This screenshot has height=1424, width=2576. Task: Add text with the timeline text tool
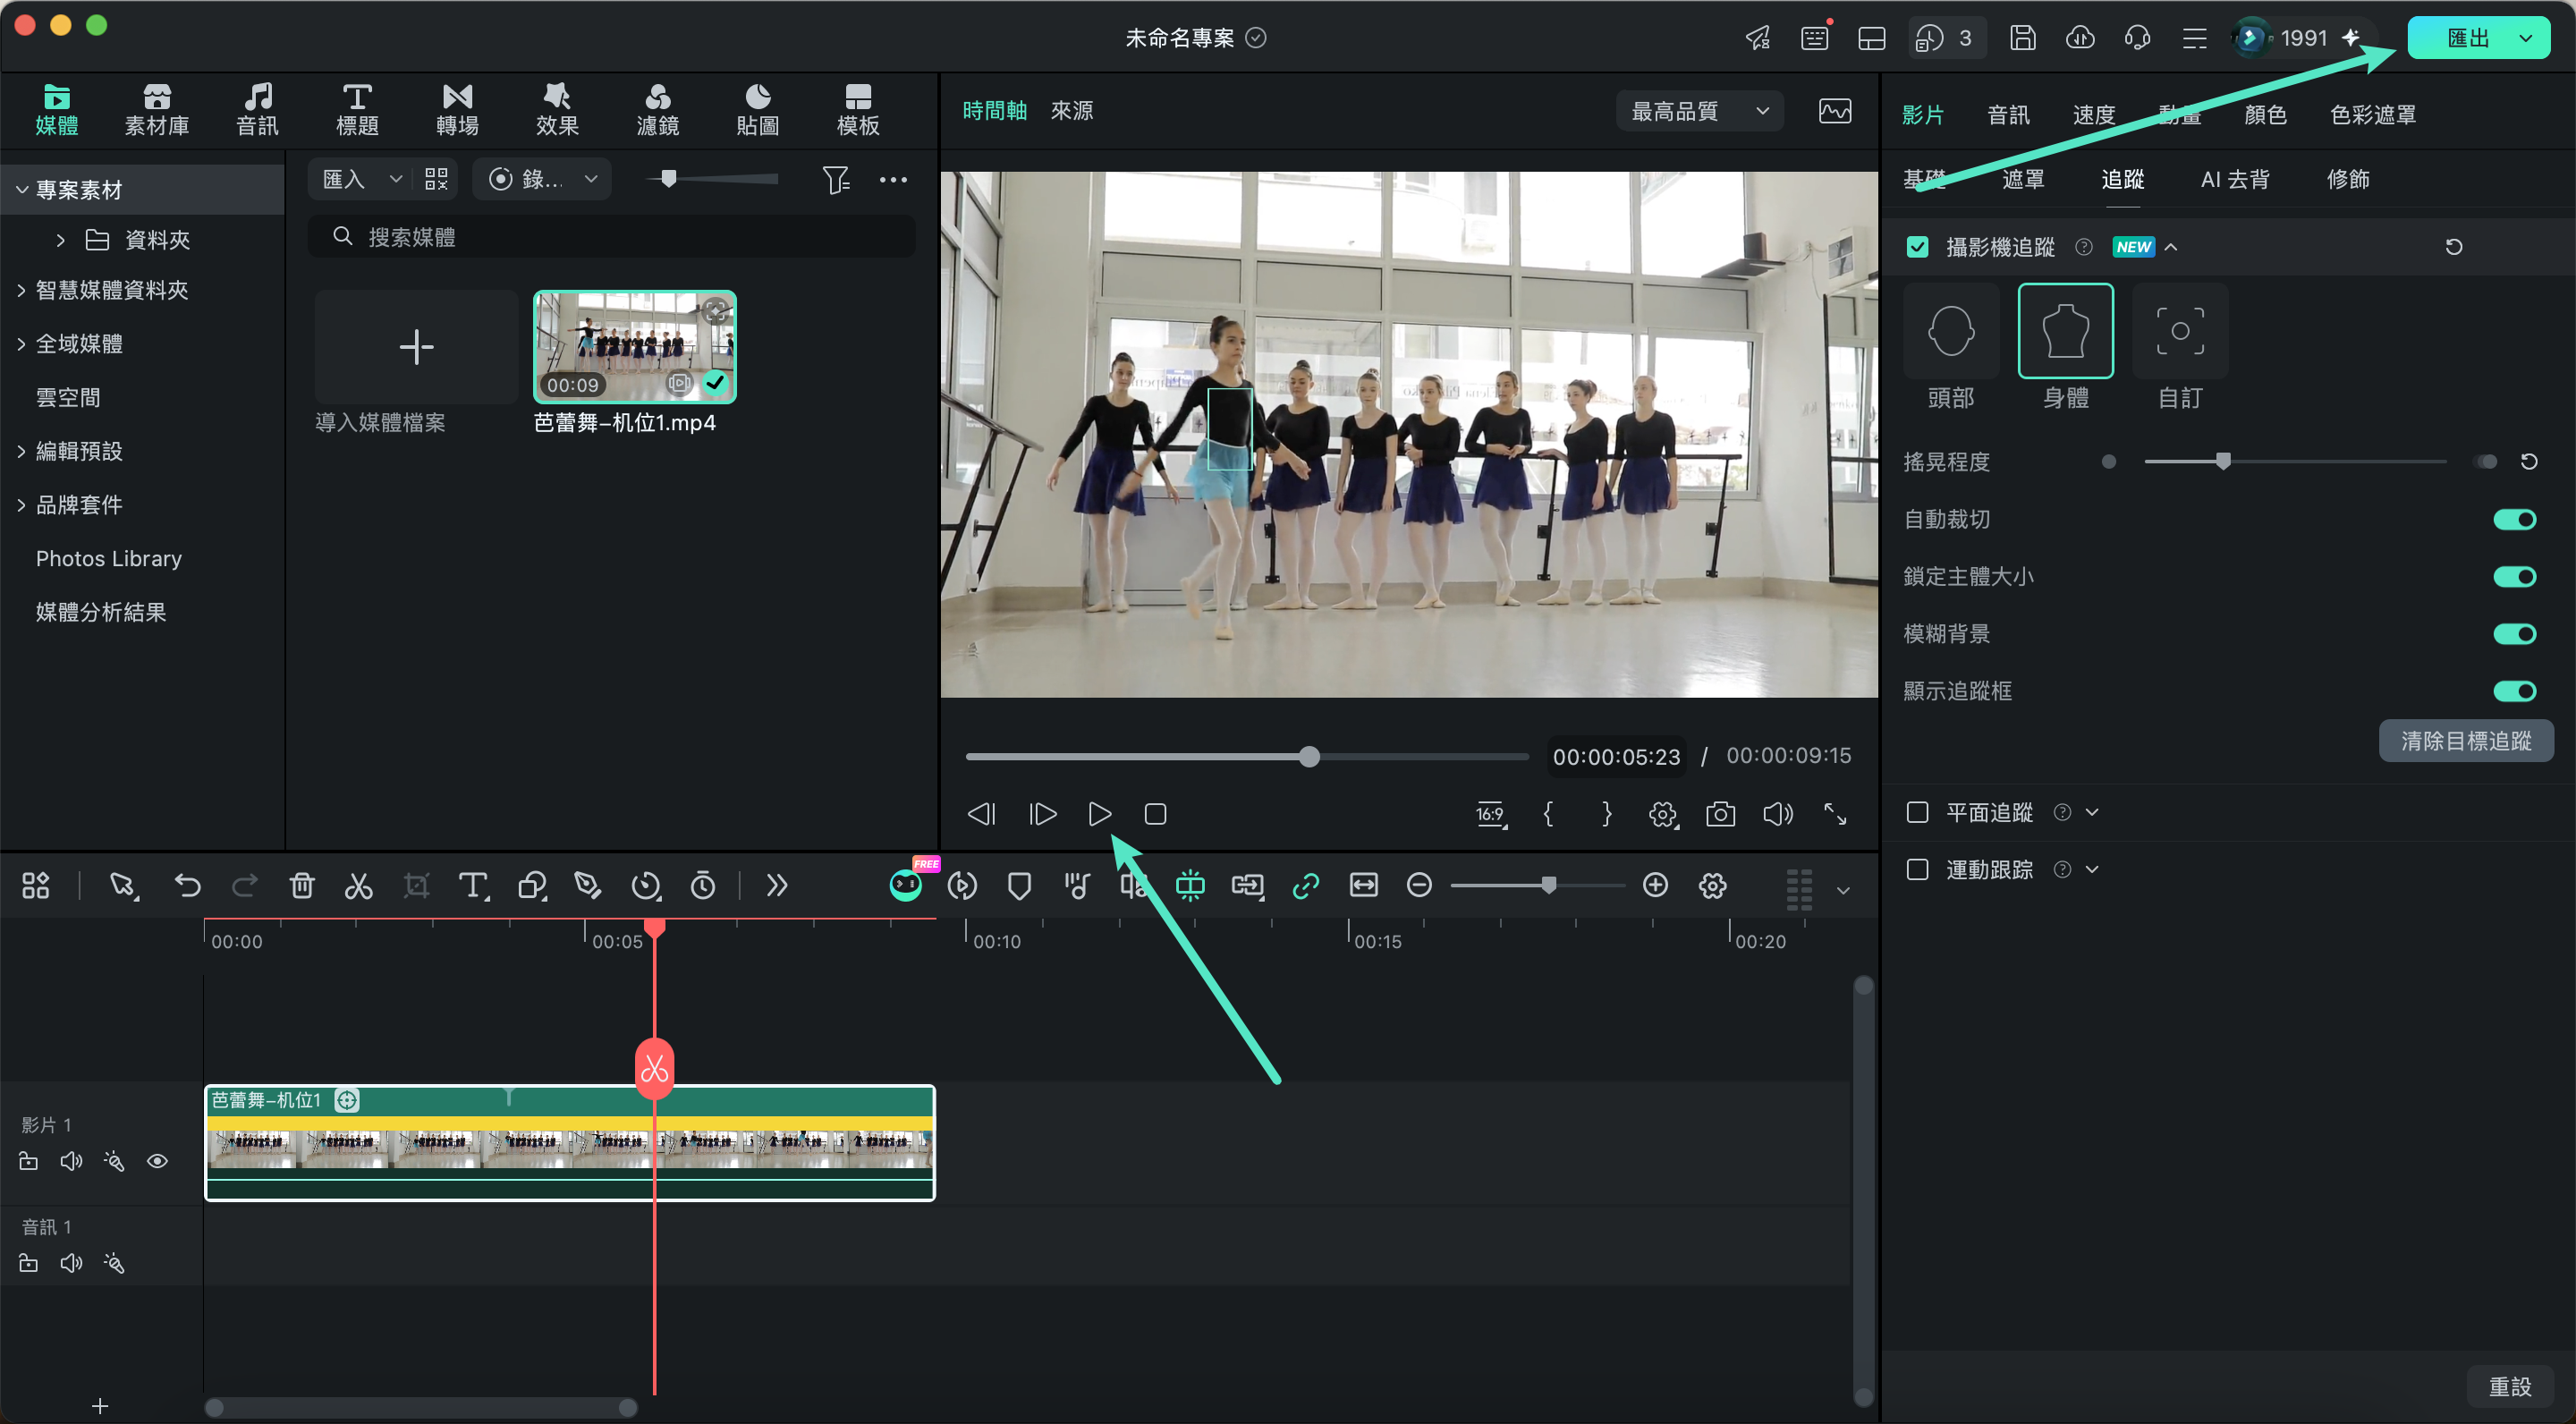click(x=473, y=885)
